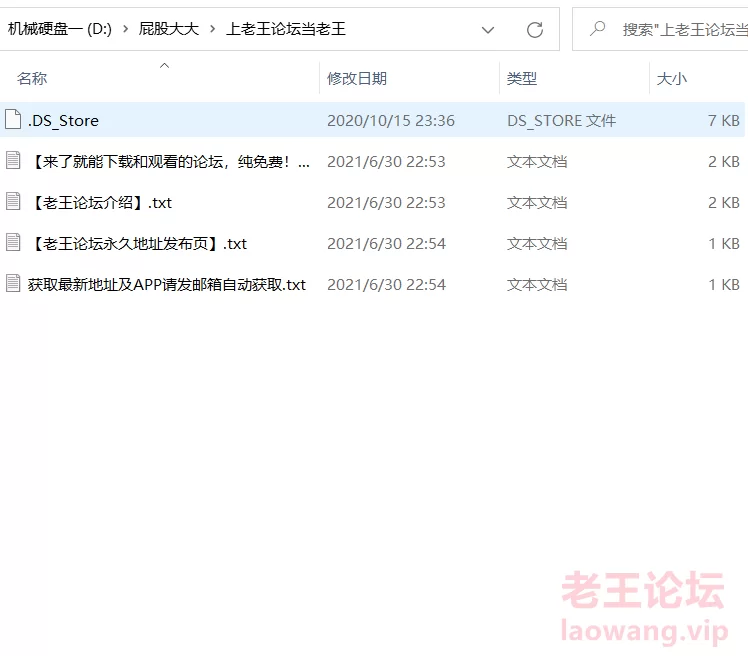This screenshot has width=748, height=656.
Task: Click the icon of 获取最新地址及APP请发邮箱自动获取.txt
Action: (13, 283)
